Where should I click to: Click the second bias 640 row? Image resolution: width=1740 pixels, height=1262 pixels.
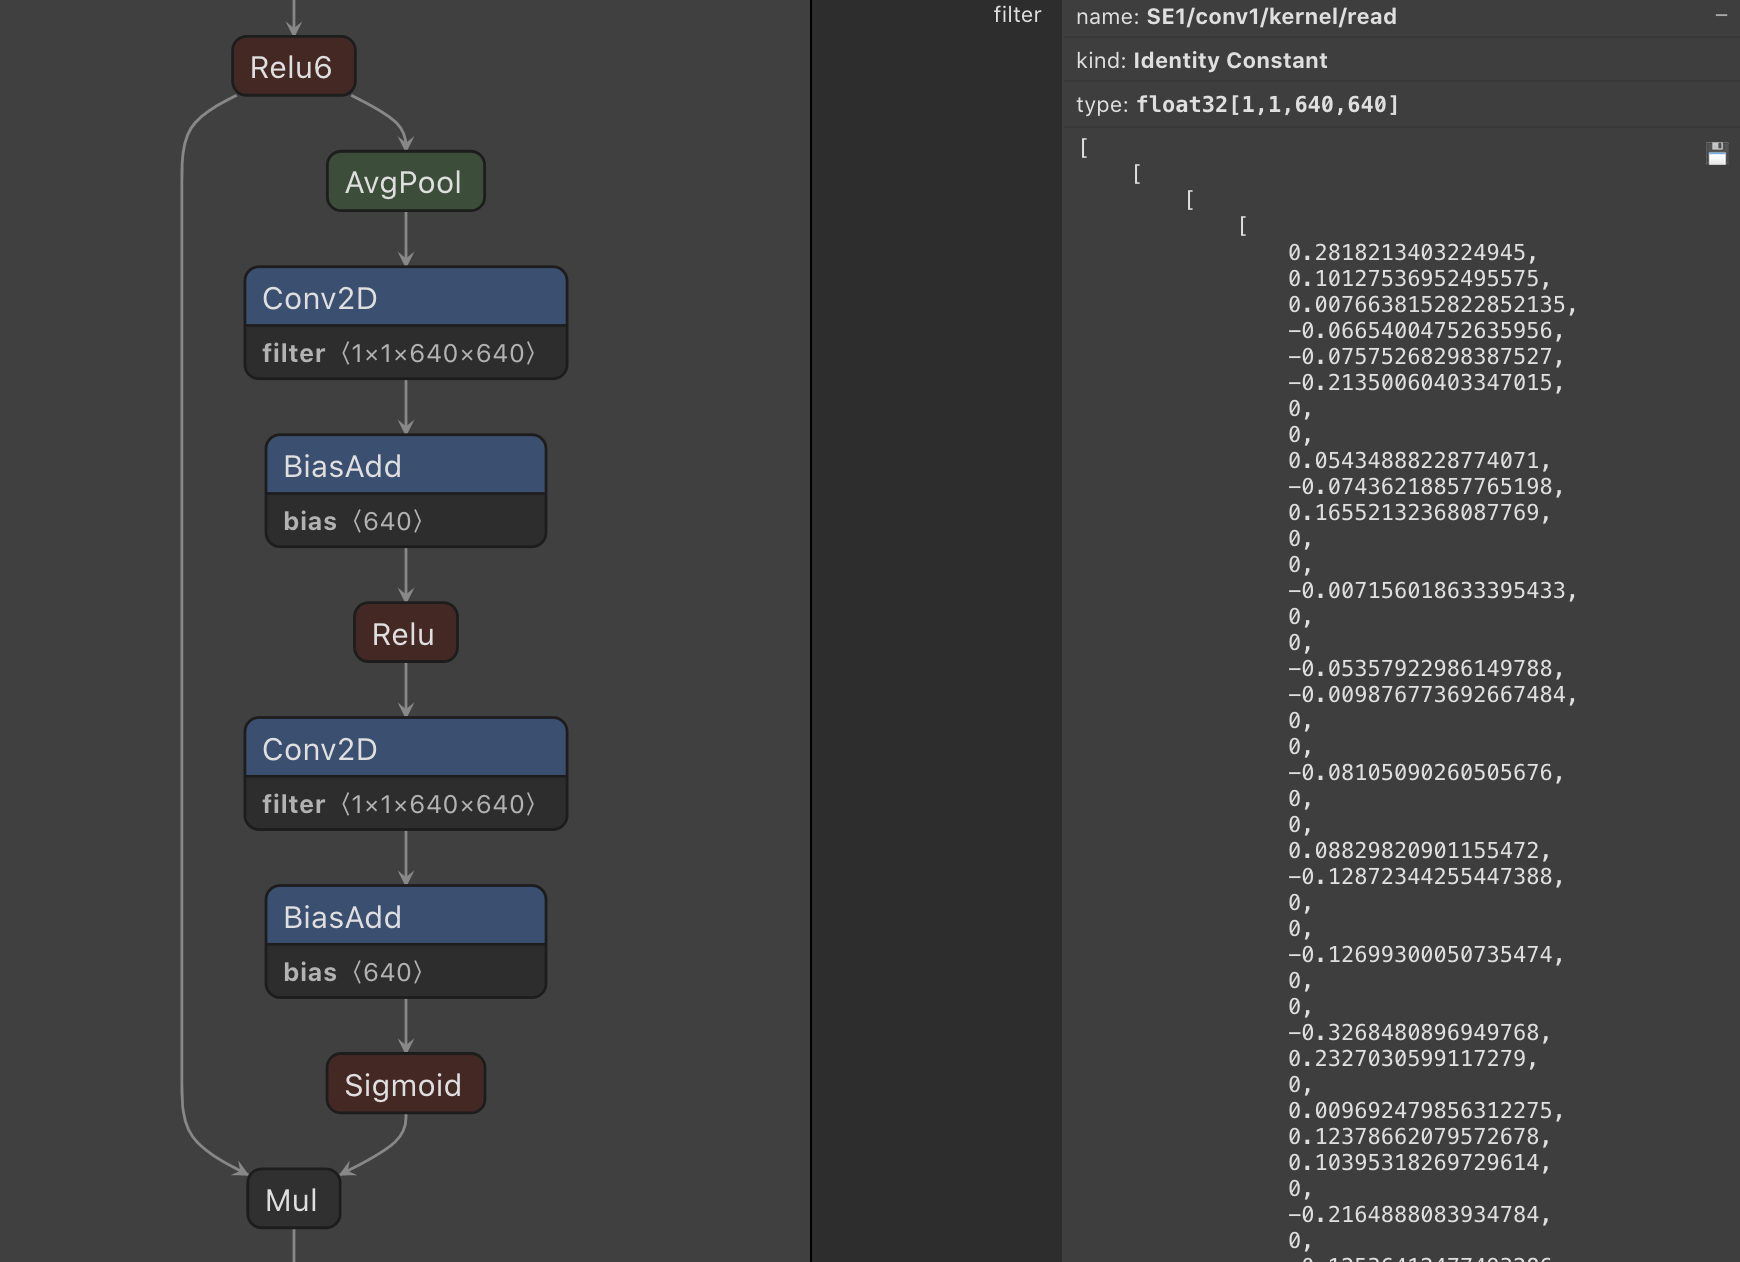point(406,972)
